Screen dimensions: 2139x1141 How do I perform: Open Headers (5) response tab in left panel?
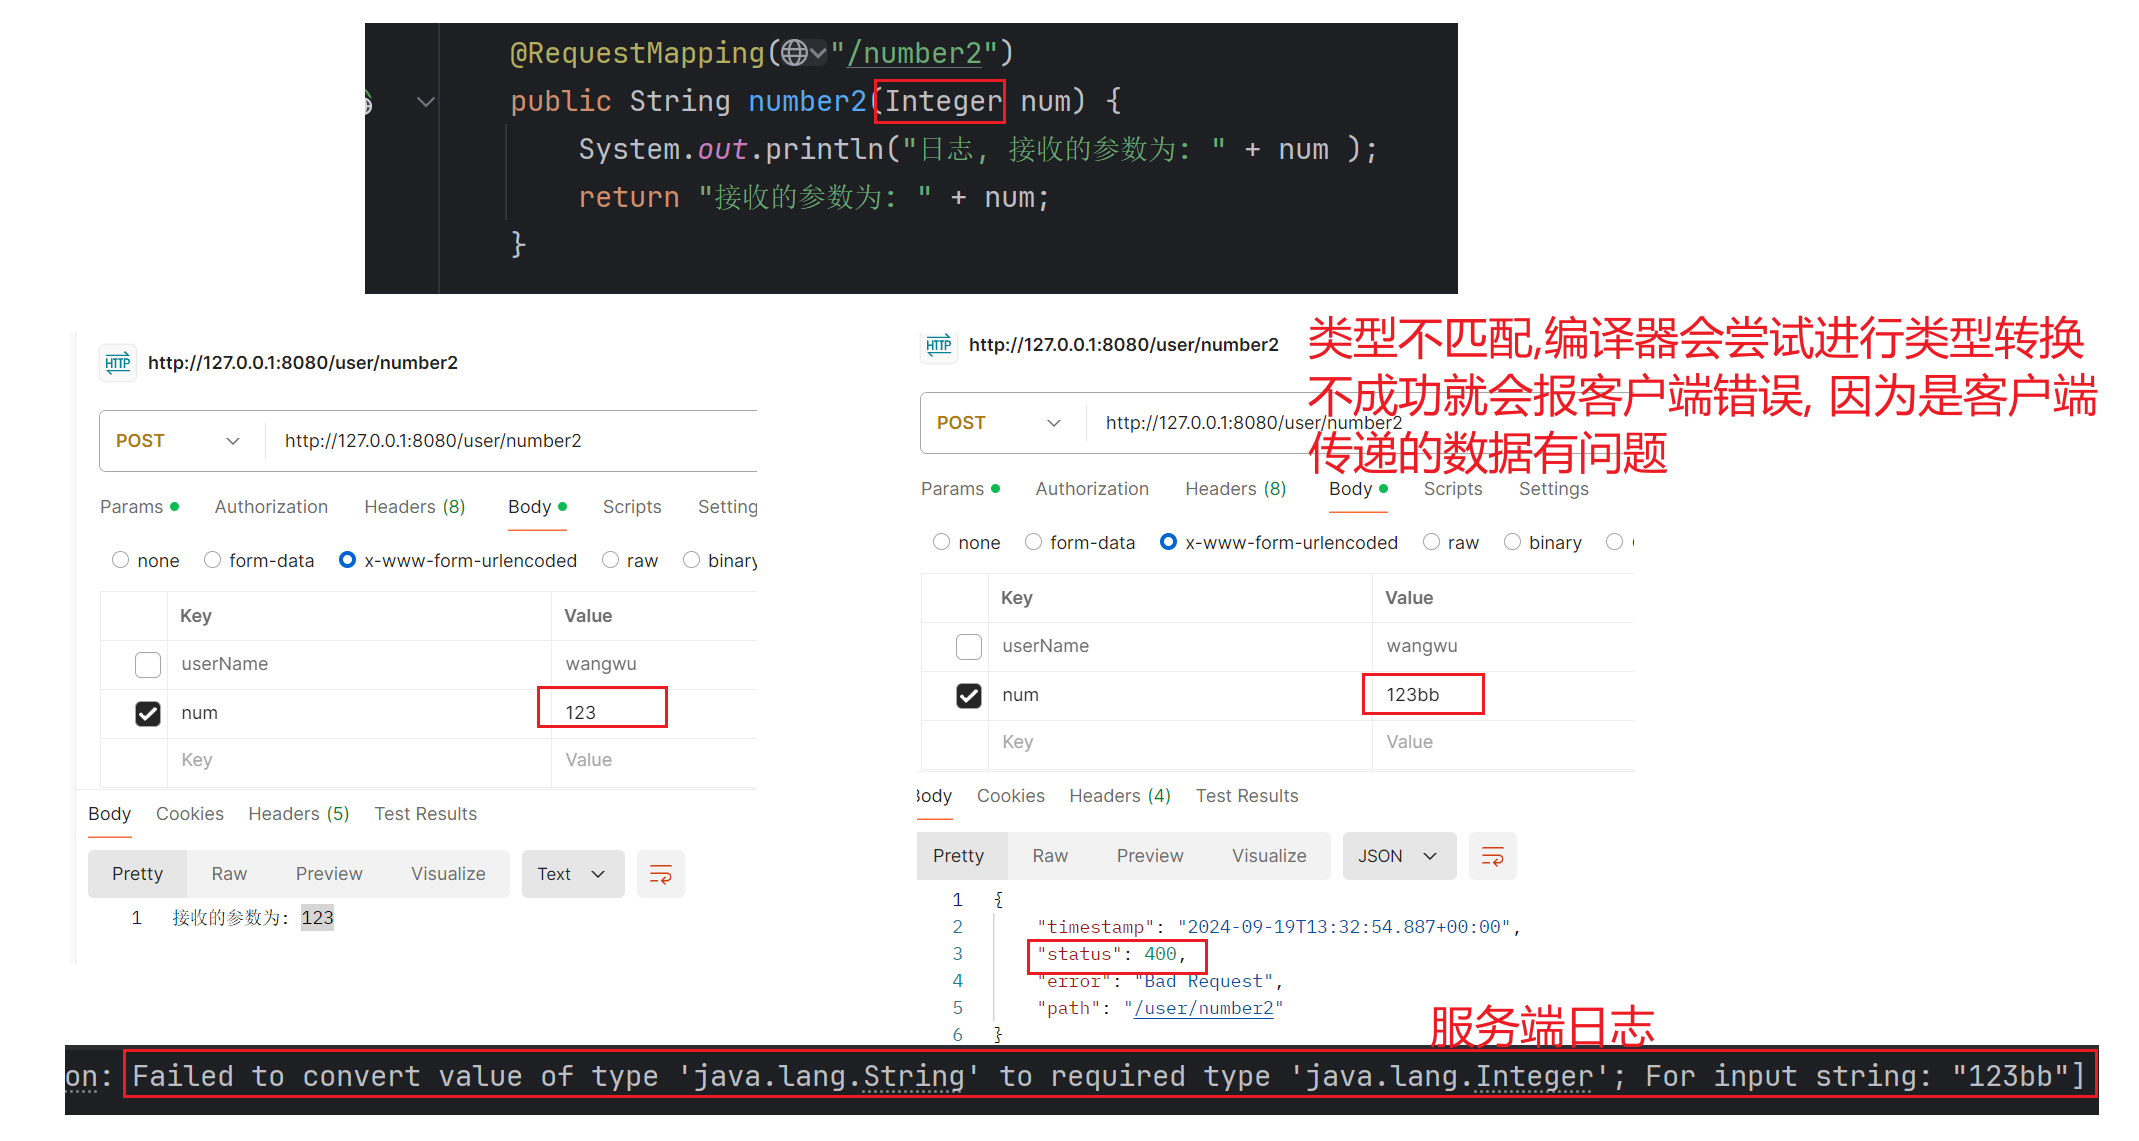(299, 814)
